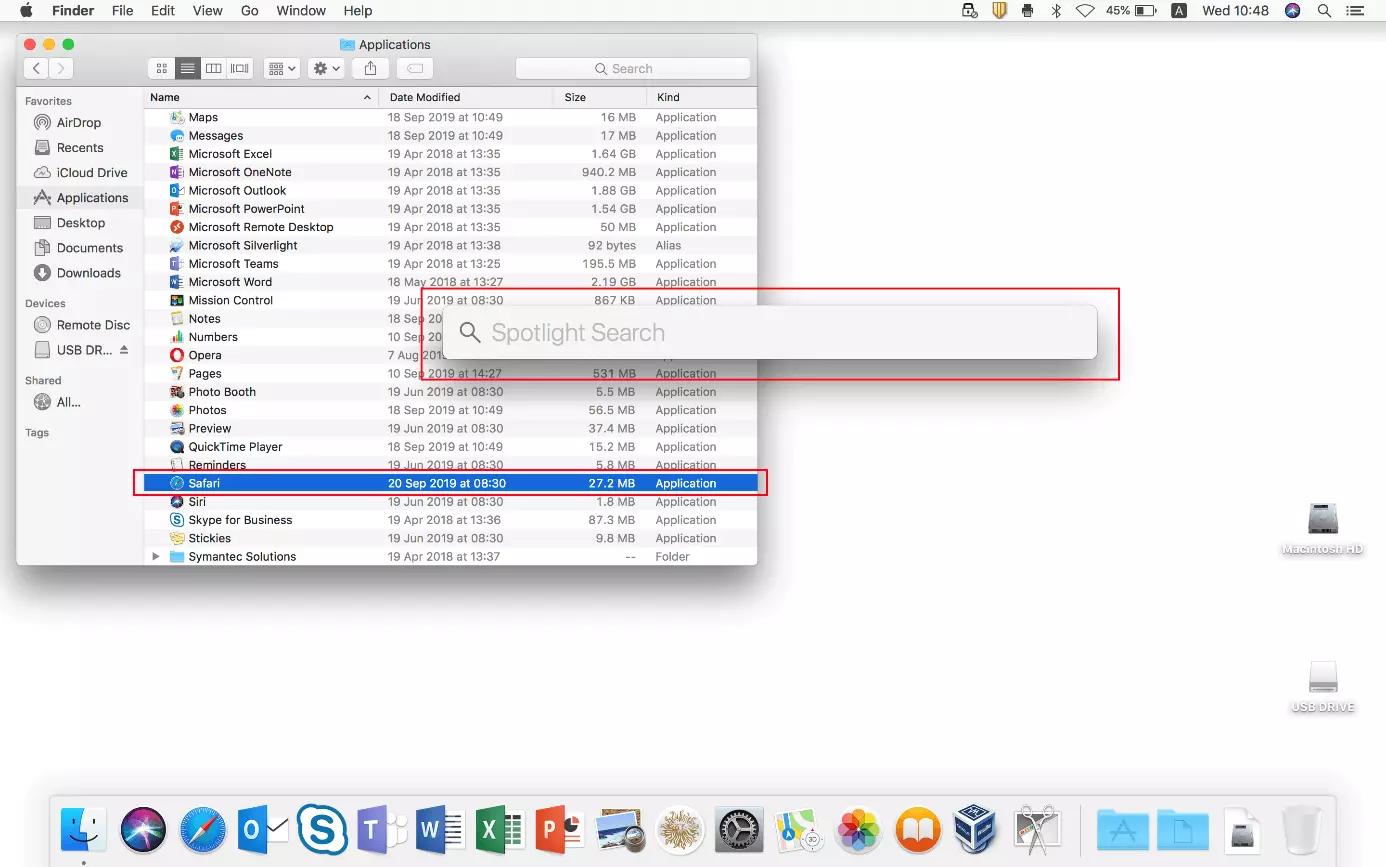The width and height of the screenshot is (1386, 867).
Task: Switch Finder to gallery view
Action: pyautogui.click(x=240, y=68)
